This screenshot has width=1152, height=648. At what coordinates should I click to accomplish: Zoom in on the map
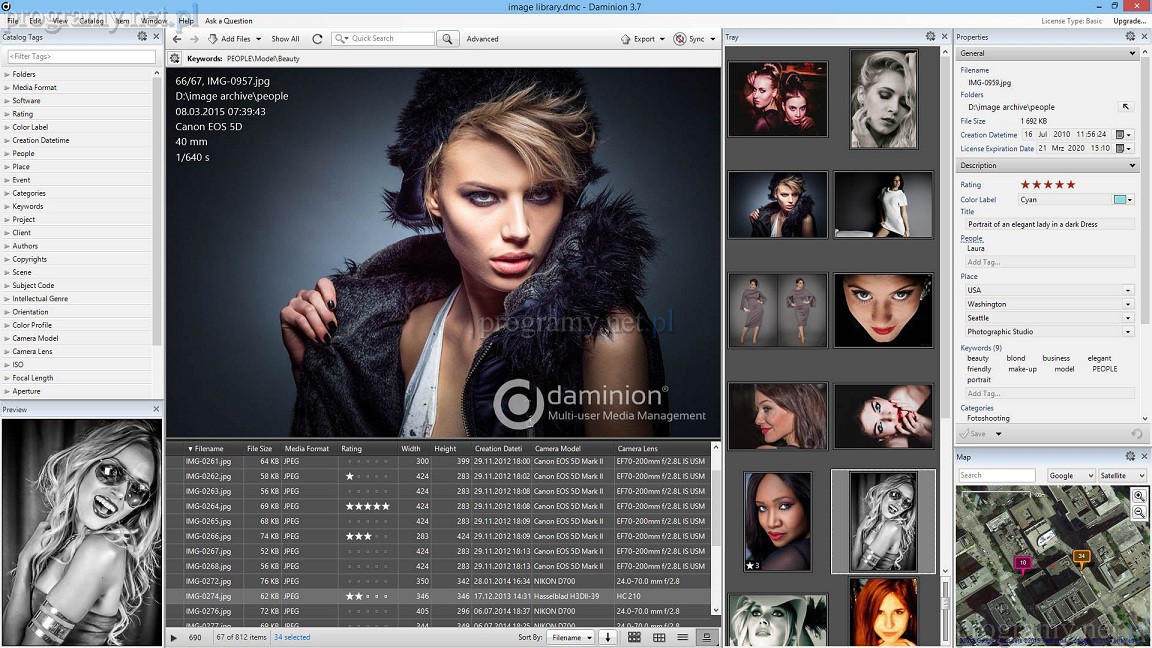pos(1139,496)
